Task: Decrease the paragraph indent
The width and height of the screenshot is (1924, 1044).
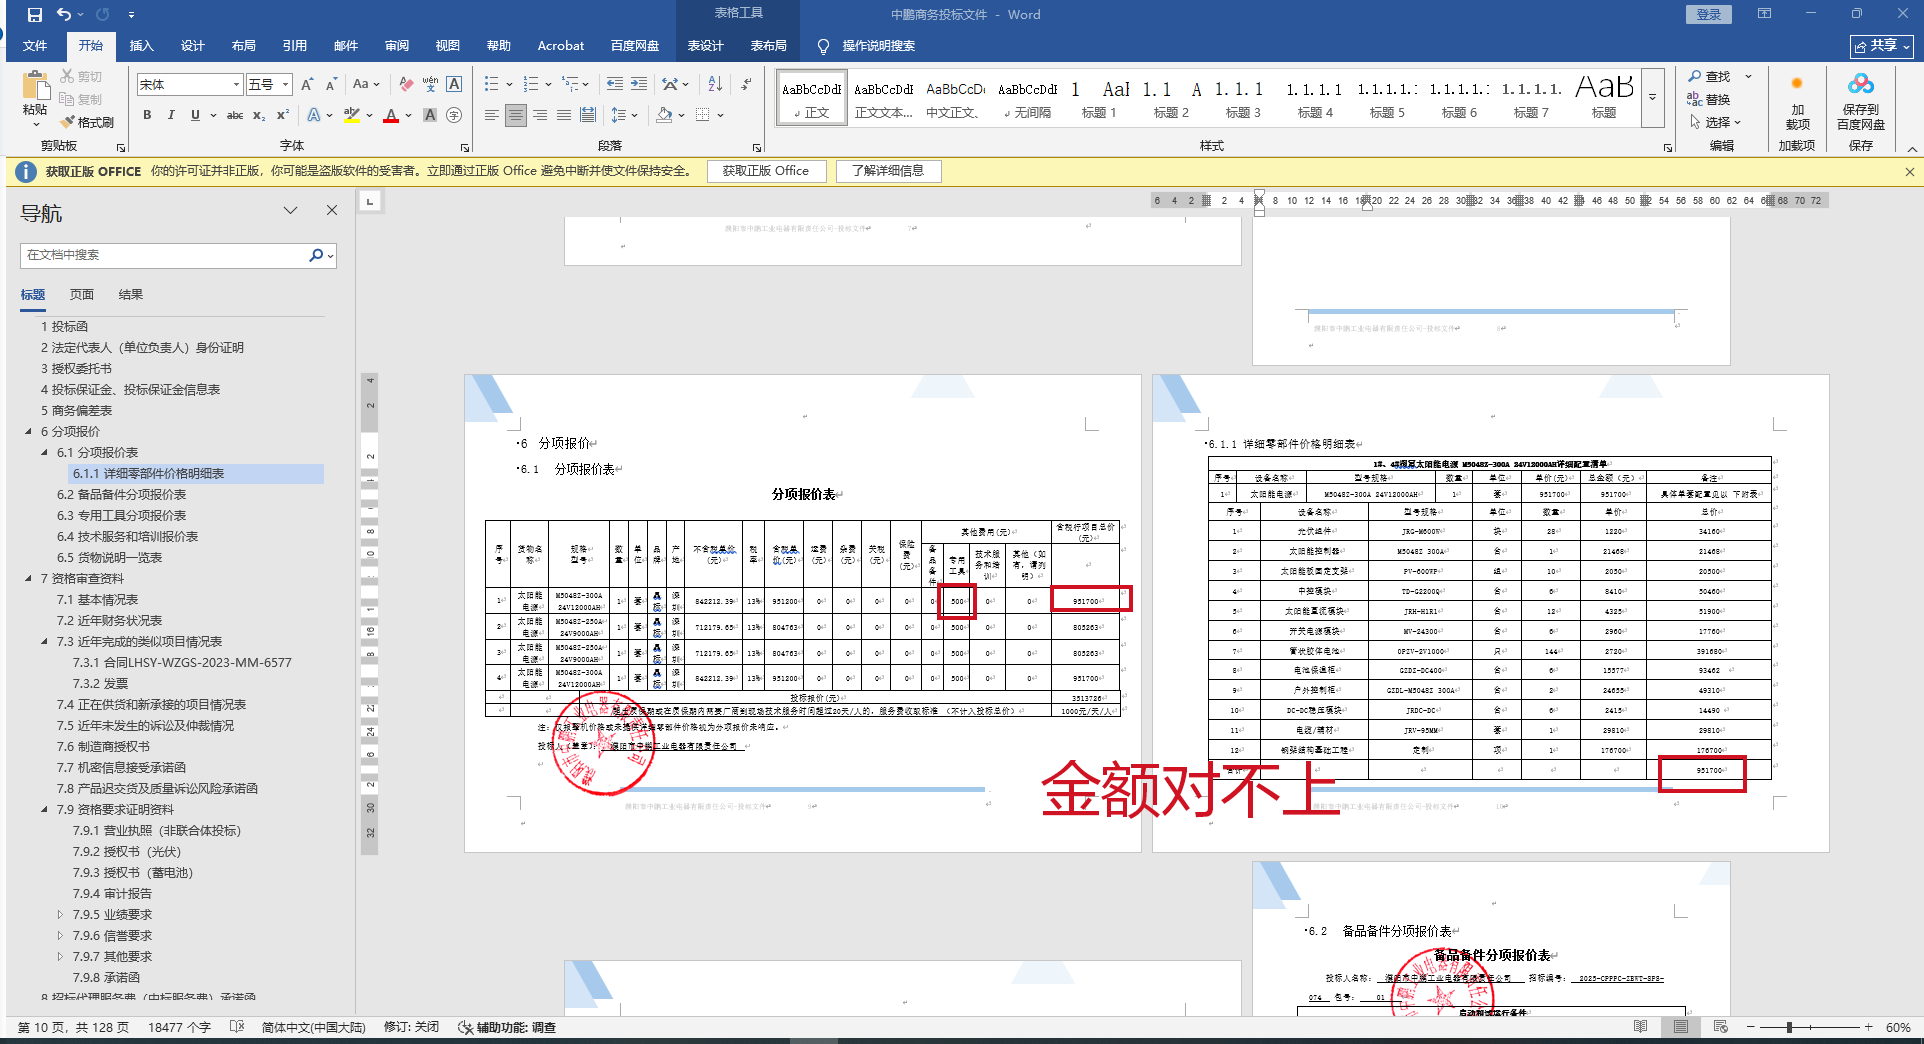Action: [615, 85]
